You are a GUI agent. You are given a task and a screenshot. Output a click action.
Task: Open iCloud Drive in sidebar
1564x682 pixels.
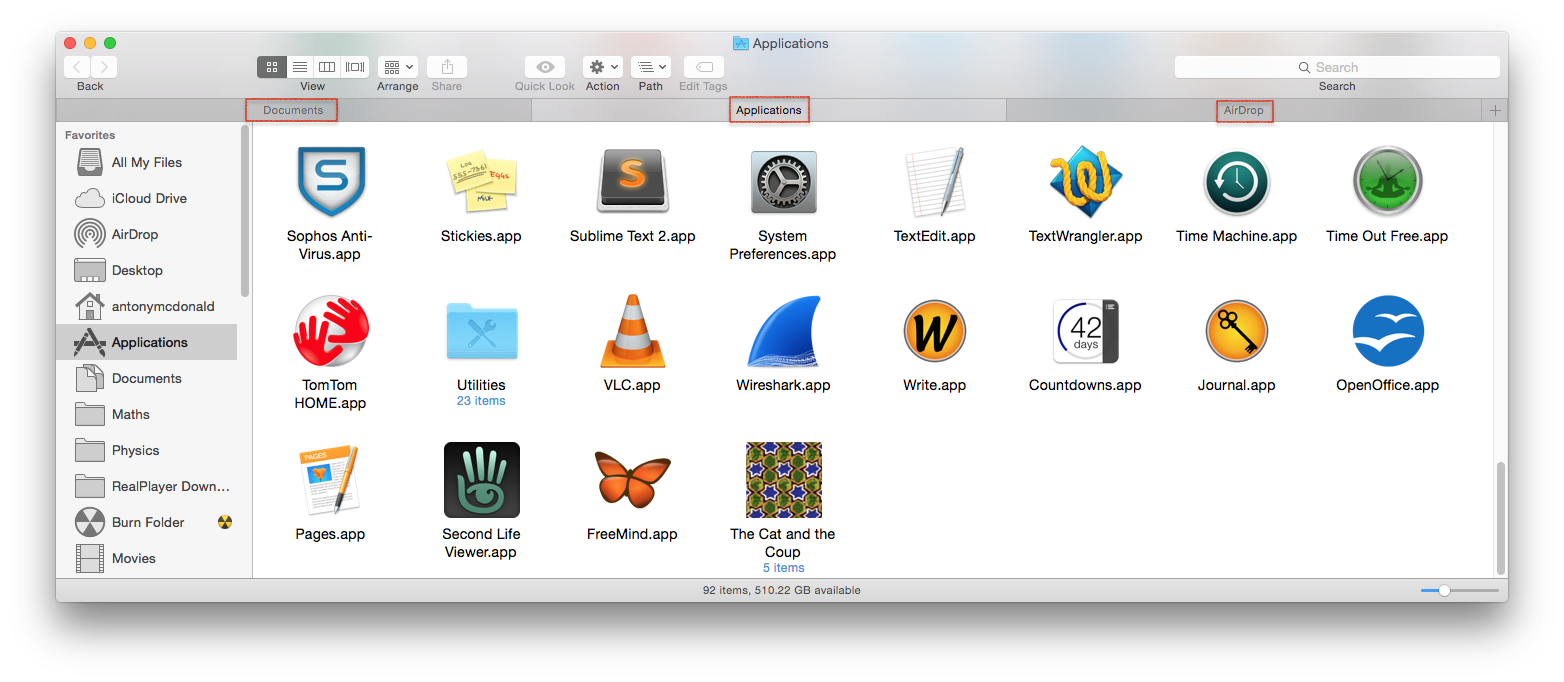(147, 198)
